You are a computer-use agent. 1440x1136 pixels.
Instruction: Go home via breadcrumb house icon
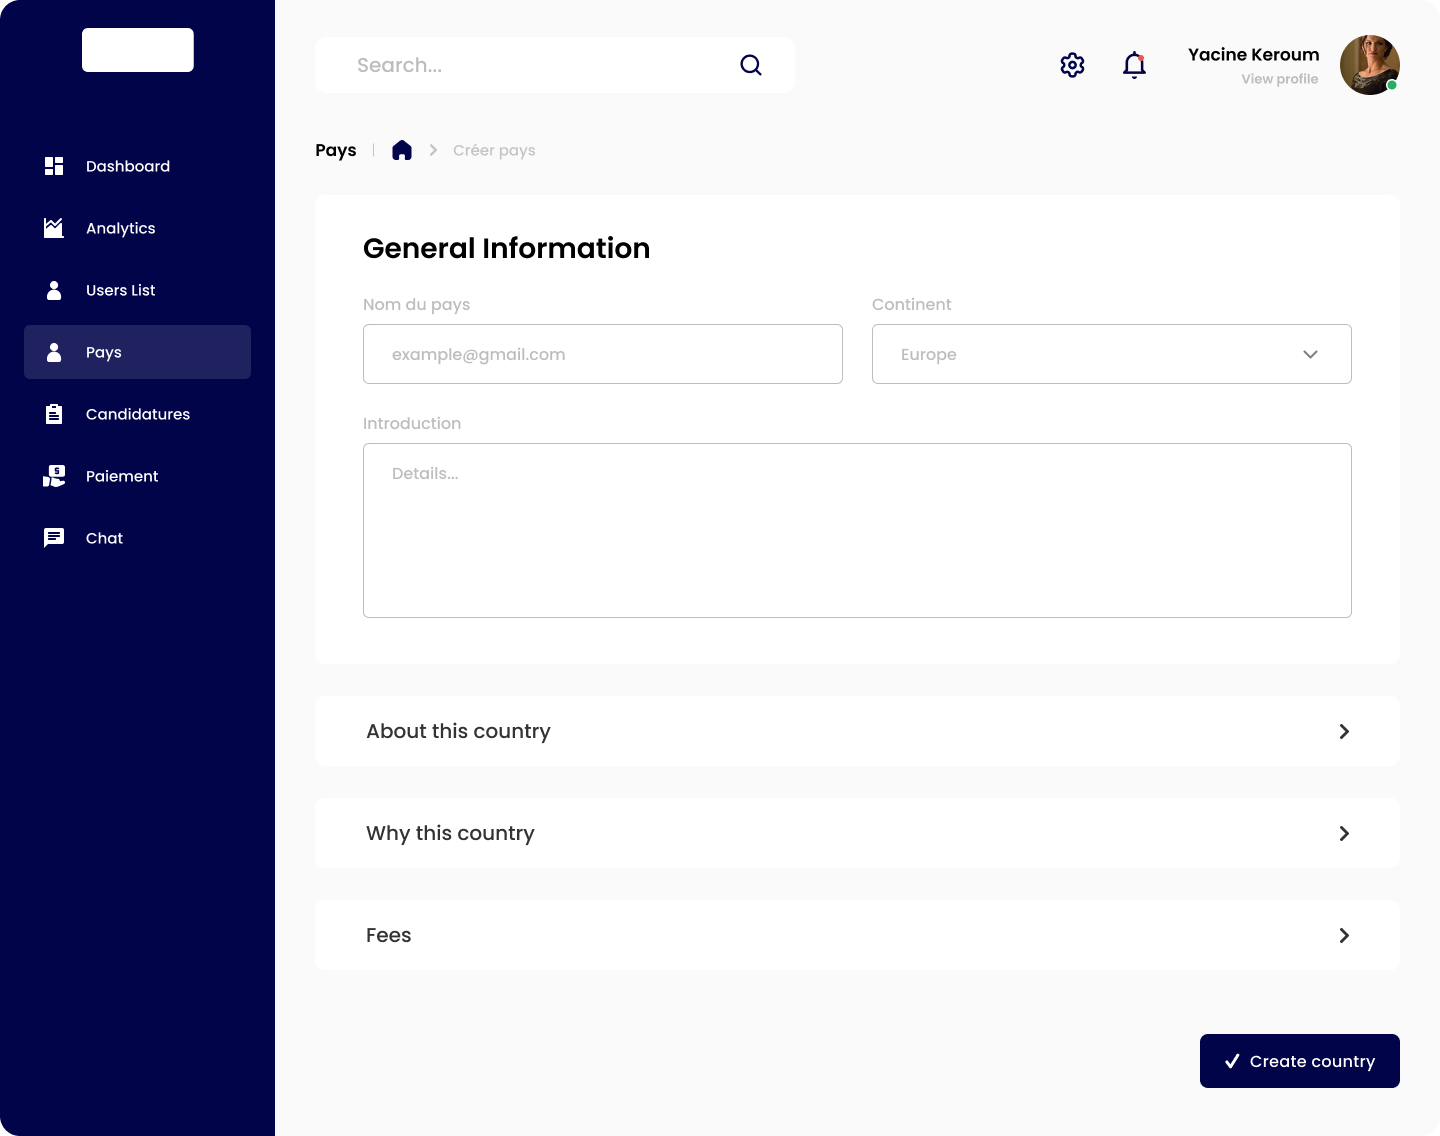click(402, 150)
